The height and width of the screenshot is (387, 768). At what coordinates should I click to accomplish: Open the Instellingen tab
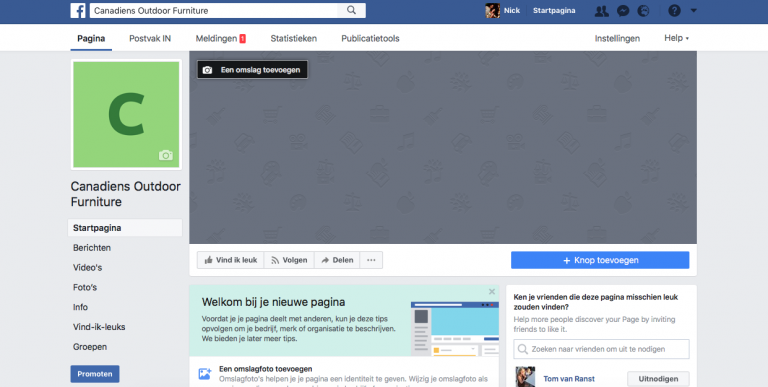617,38
